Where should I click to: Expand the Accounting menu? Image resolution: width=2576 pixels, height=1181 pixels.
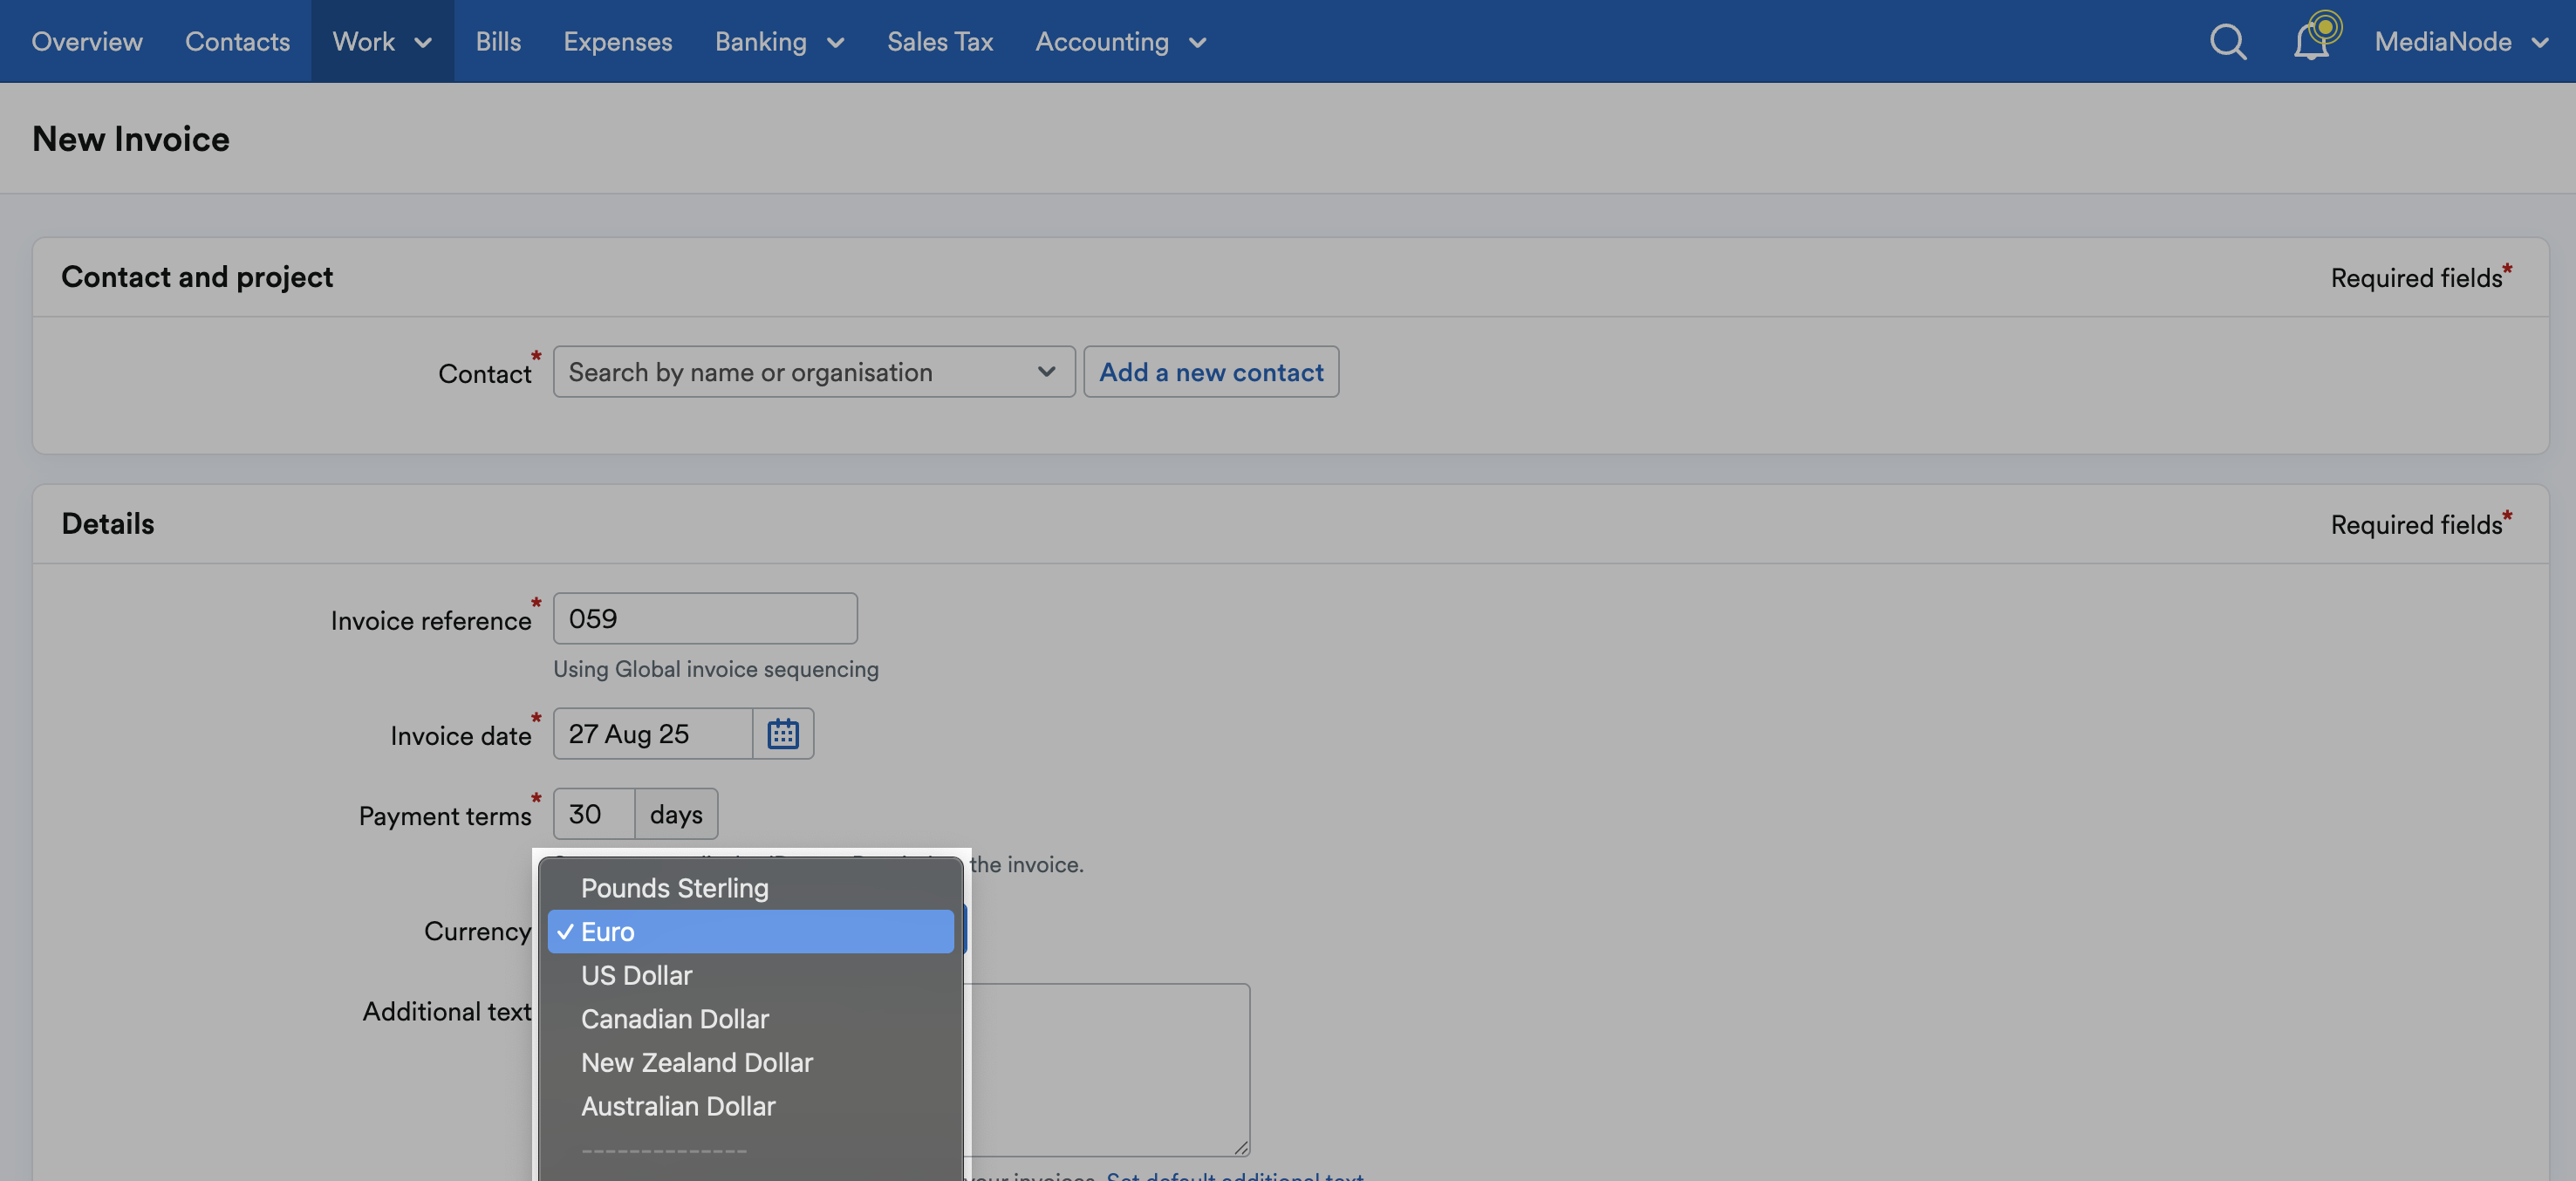1121,41
